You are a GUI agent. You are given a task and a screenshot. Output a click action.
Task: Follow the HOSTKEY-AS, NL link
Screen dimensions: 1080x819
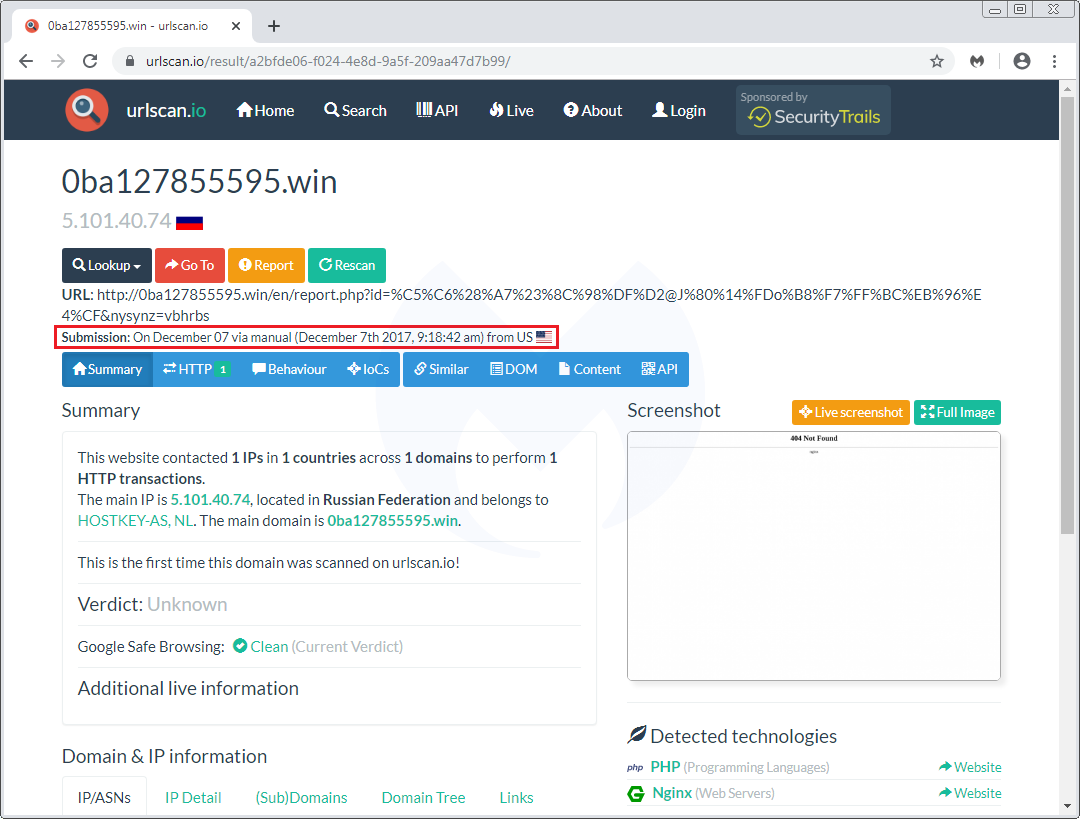pos(135,520)
